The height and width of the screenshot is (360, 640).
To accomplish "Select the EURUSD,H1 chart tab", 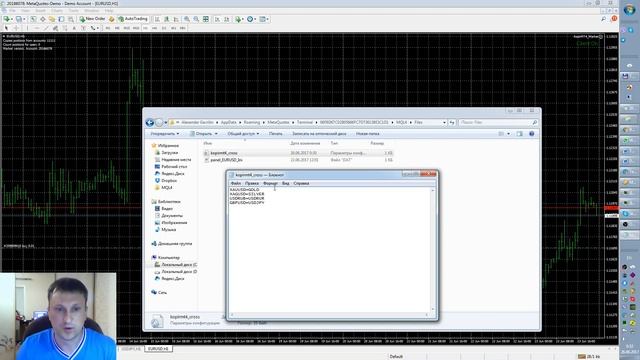I will tap(158, 349).
